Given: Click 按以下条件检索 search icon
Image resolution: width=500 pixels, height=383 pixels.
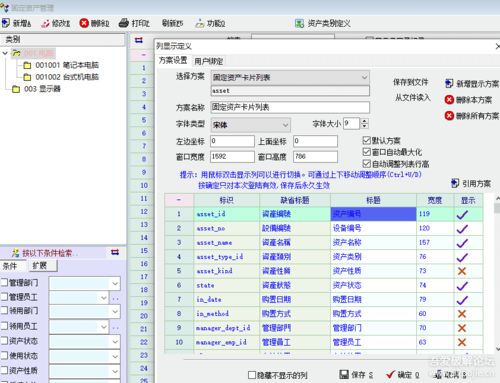Looking at the screenshot, I should (16, 253).
